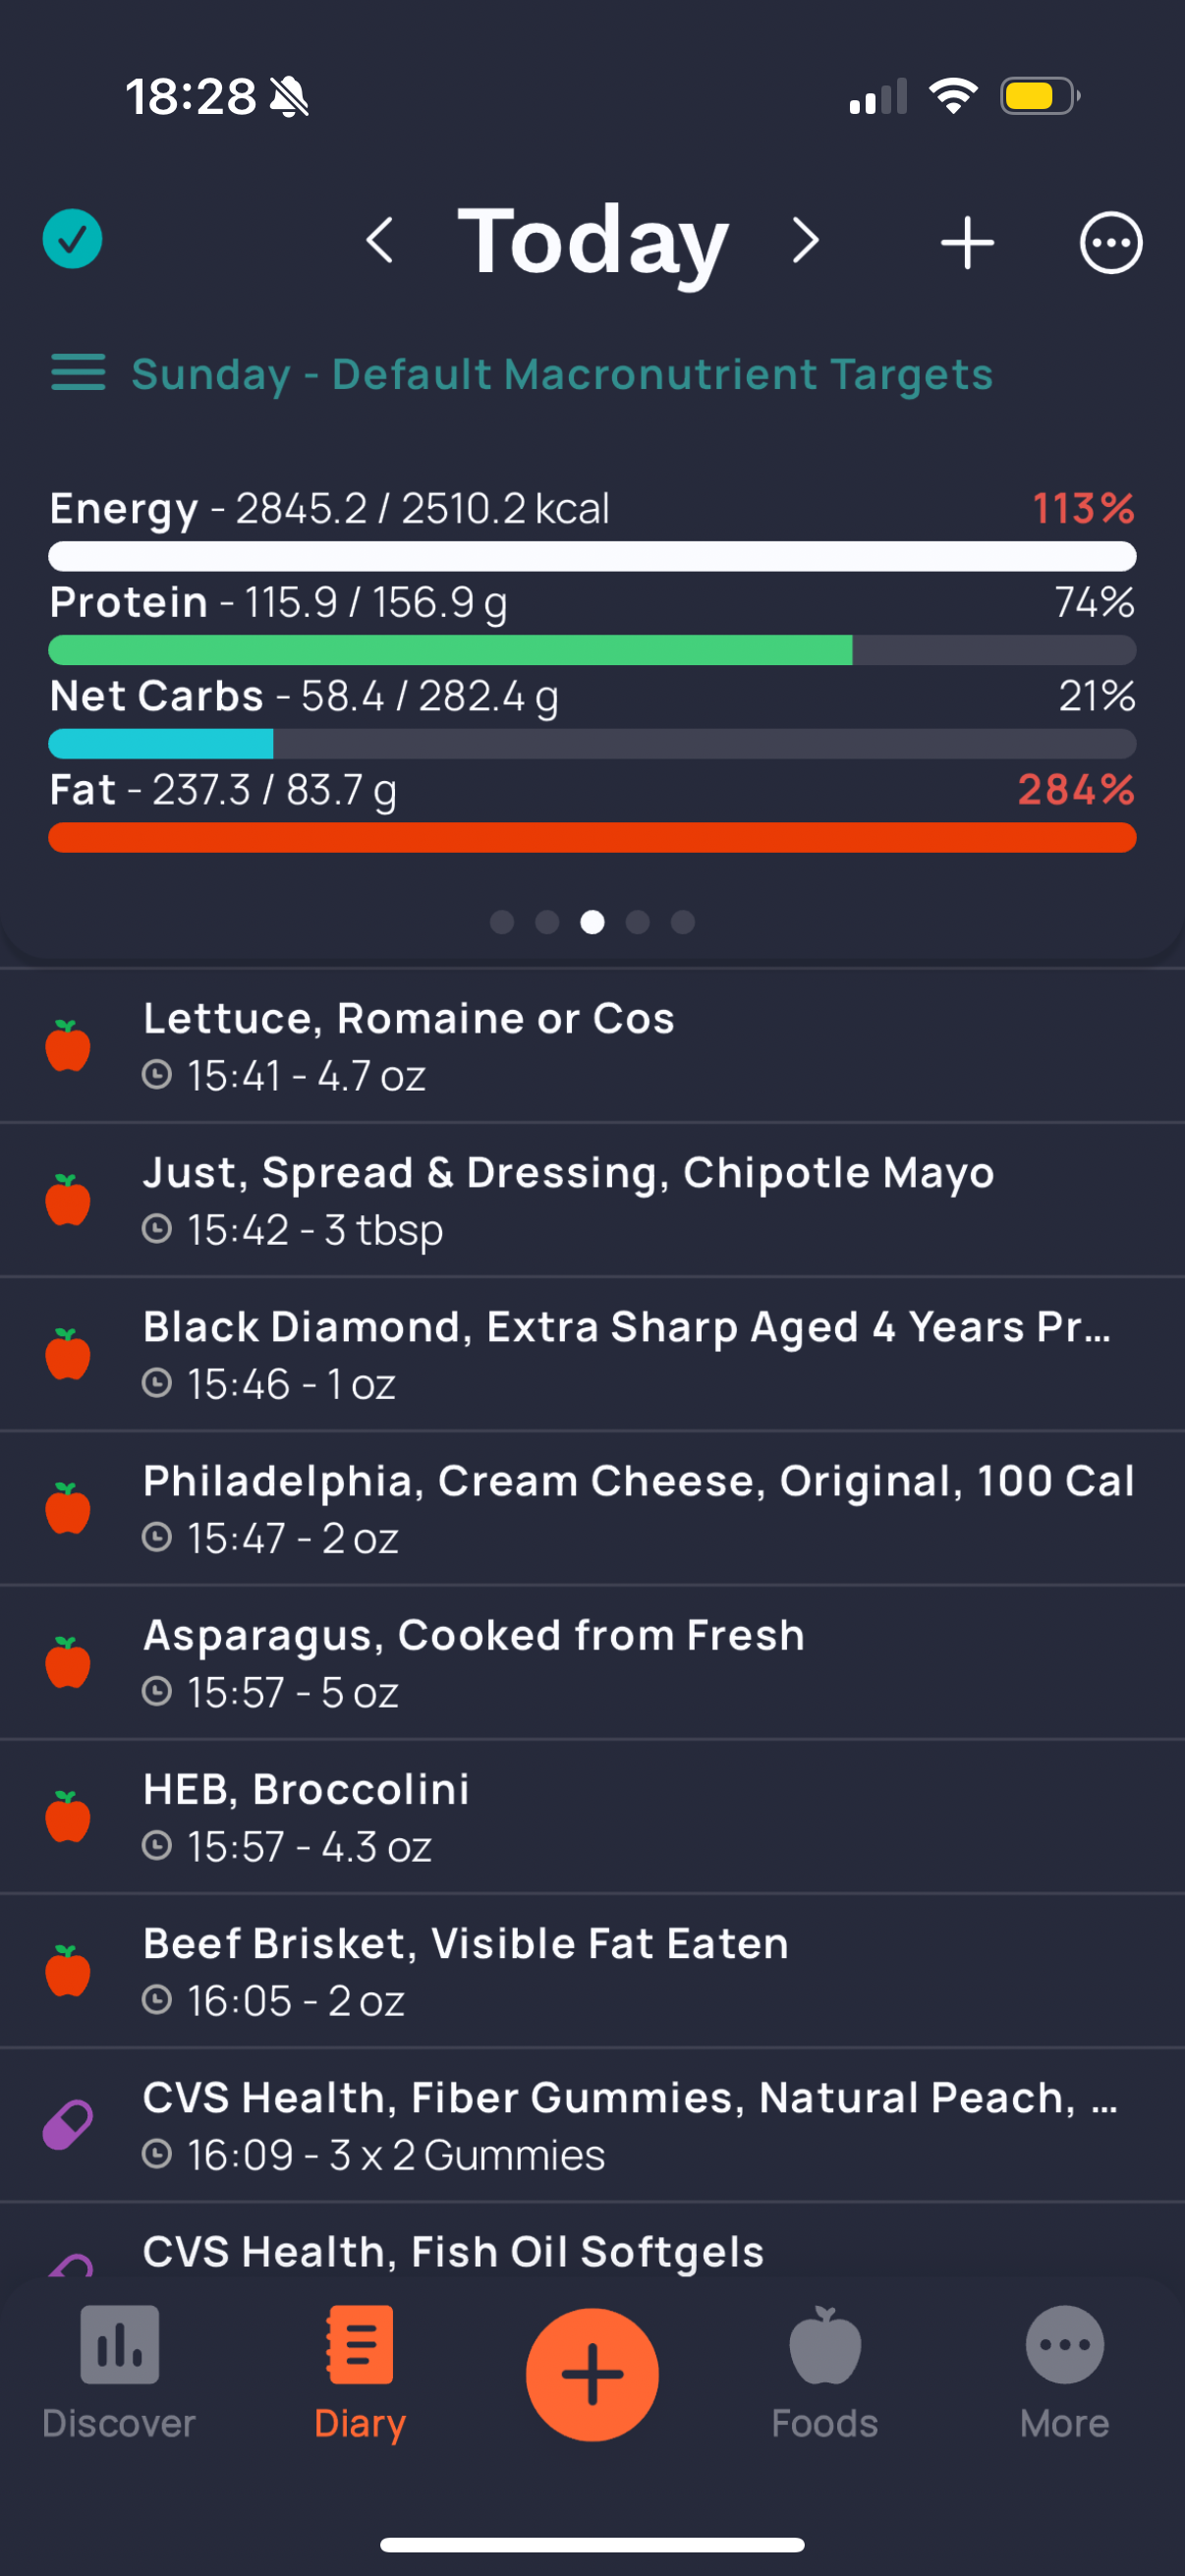This screenshot has width=1185, height=2576.
Task: Go to next day with right chevron
Action: tap(805, 241)
